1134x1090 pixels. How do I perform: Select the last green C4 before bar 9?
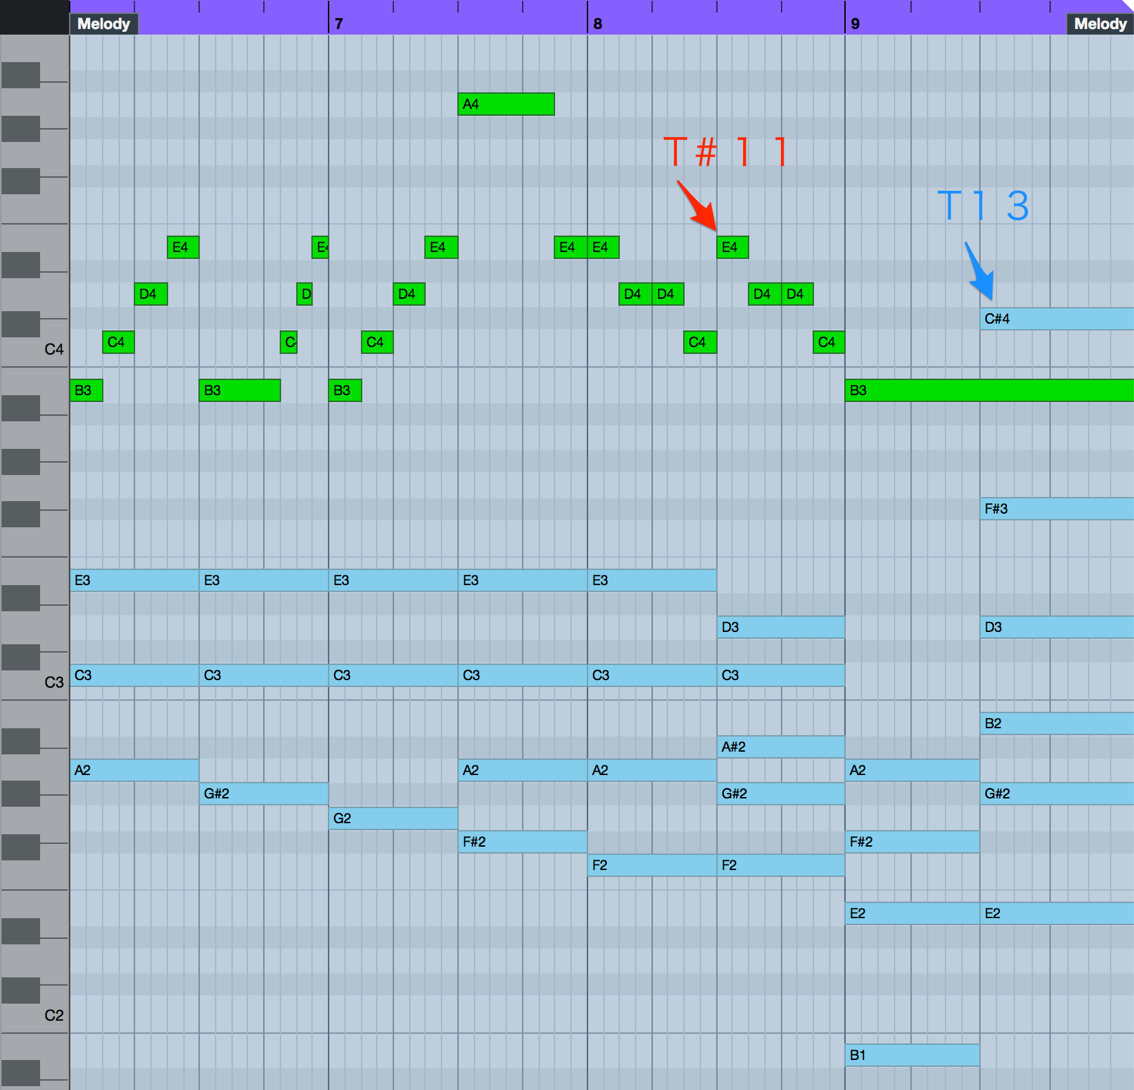(x=829, y=342)
